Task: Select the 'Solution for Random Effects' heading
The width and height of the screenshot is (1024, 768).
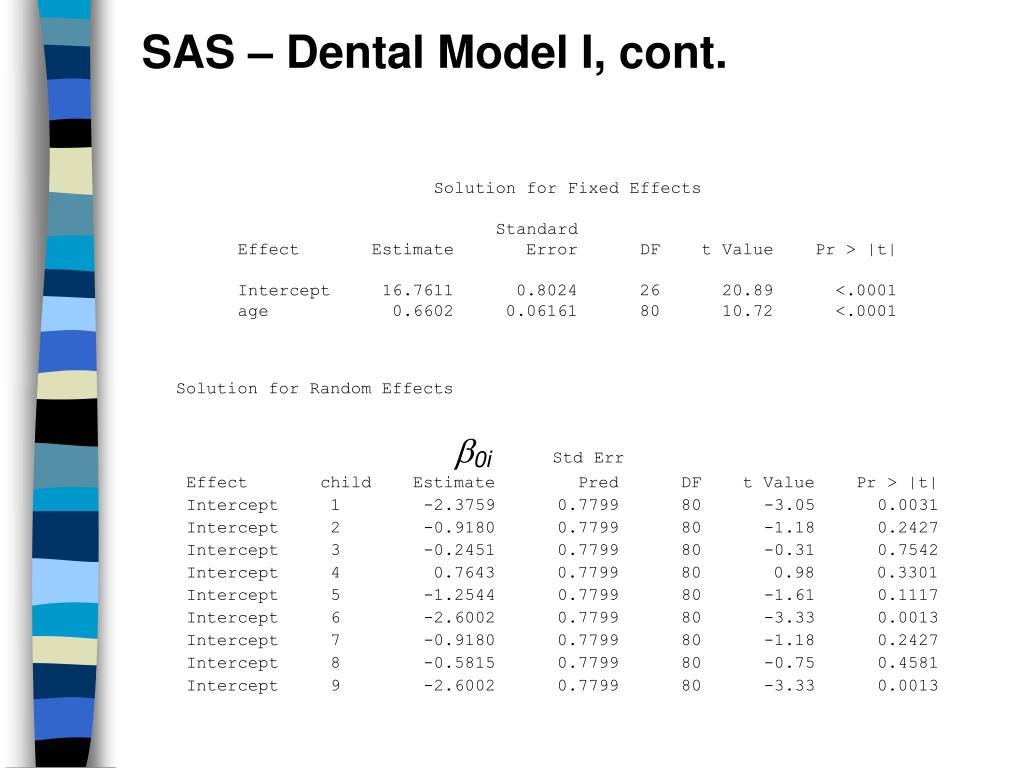Action: click(314, 389)
